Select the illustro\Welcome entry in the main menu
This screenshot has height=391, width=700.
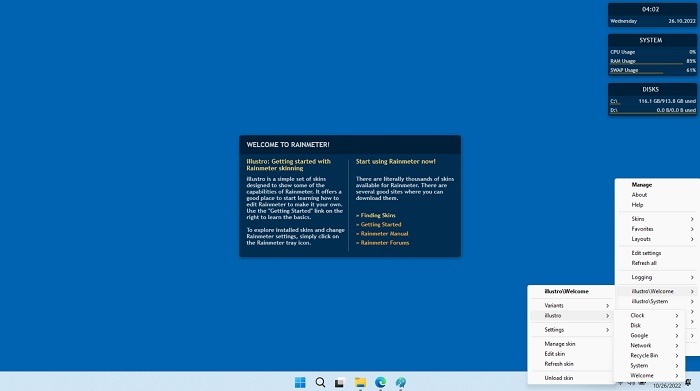[x=657, y=291]
